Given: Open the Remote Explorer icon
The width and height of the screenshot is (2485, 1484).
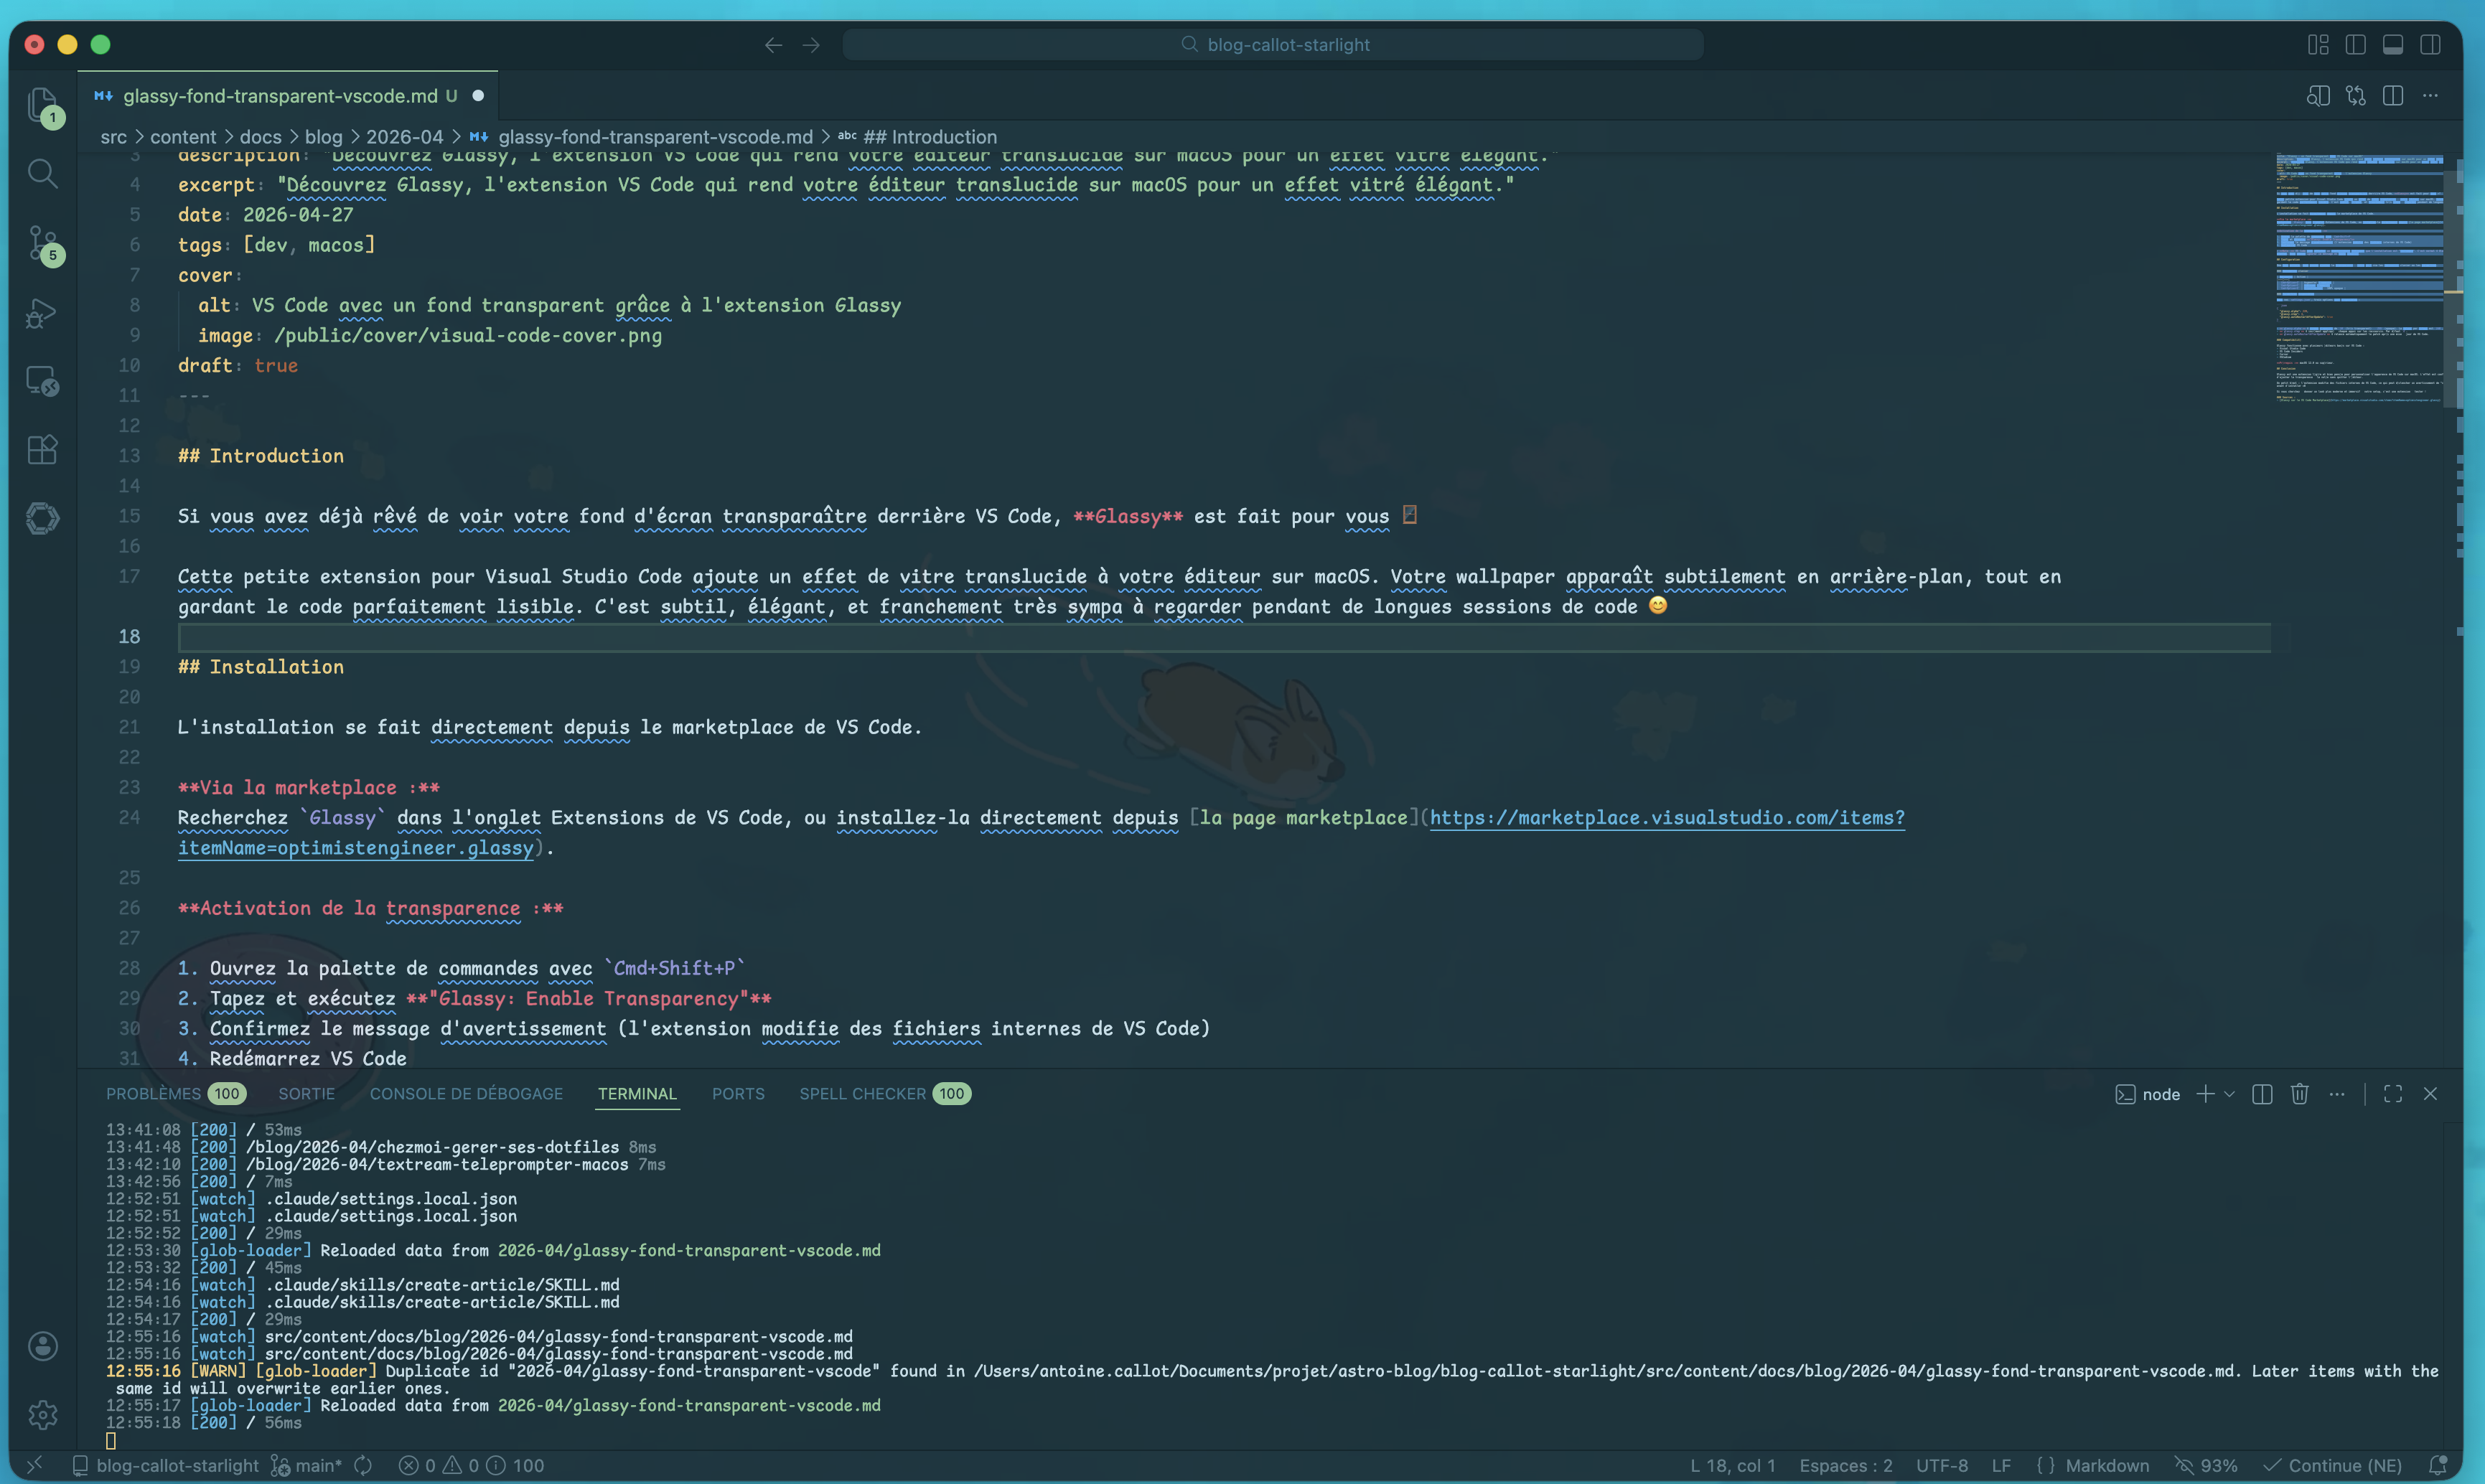Looking at the screenshot, I should click(x=42, y=381).
